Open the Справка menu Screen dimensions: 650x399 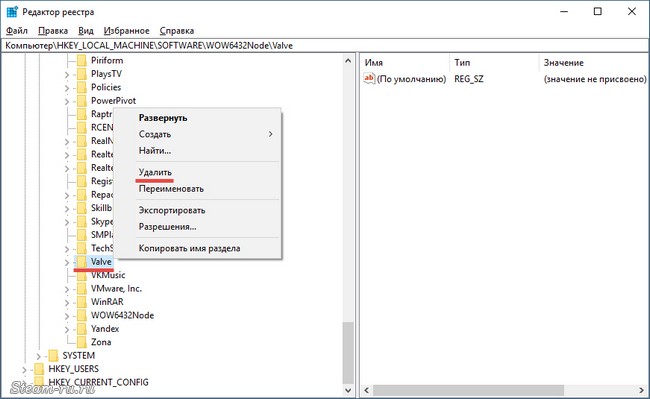[177, 31]
